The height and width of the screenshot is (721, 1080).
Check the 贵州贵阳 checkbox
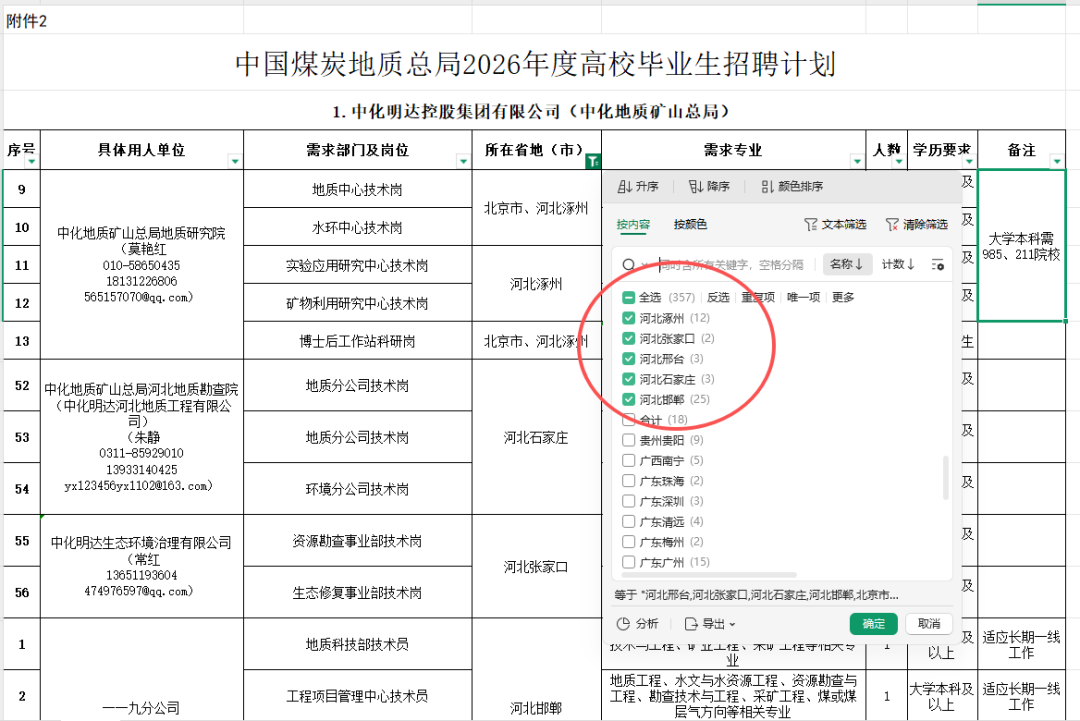[x=629, y=440]
